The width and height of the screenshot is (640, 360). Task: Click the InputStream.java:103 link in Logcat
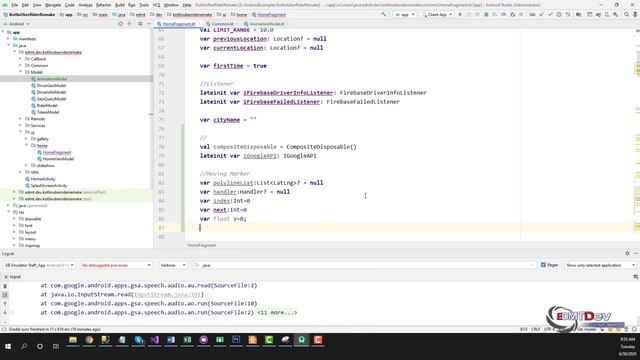[x=167, y=295]
